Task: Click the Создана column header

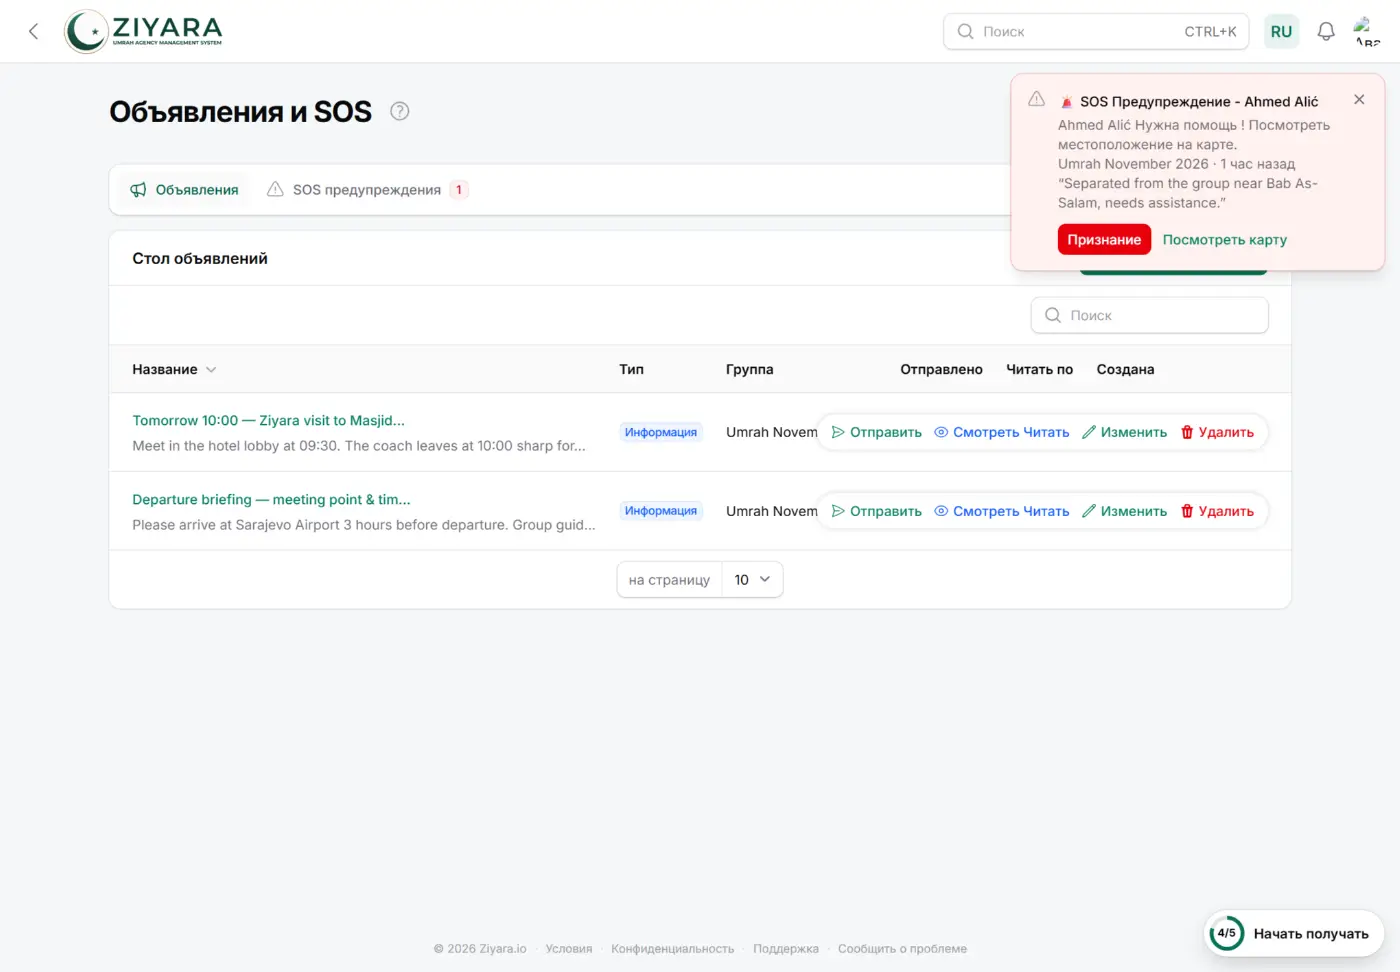Action: pos(1125,369)
